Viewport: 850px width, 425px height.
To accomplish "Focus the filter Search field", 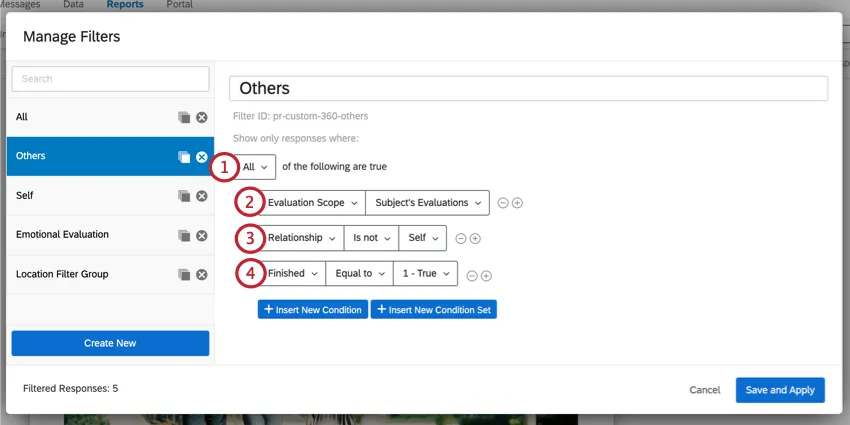I will click(110, 79).
